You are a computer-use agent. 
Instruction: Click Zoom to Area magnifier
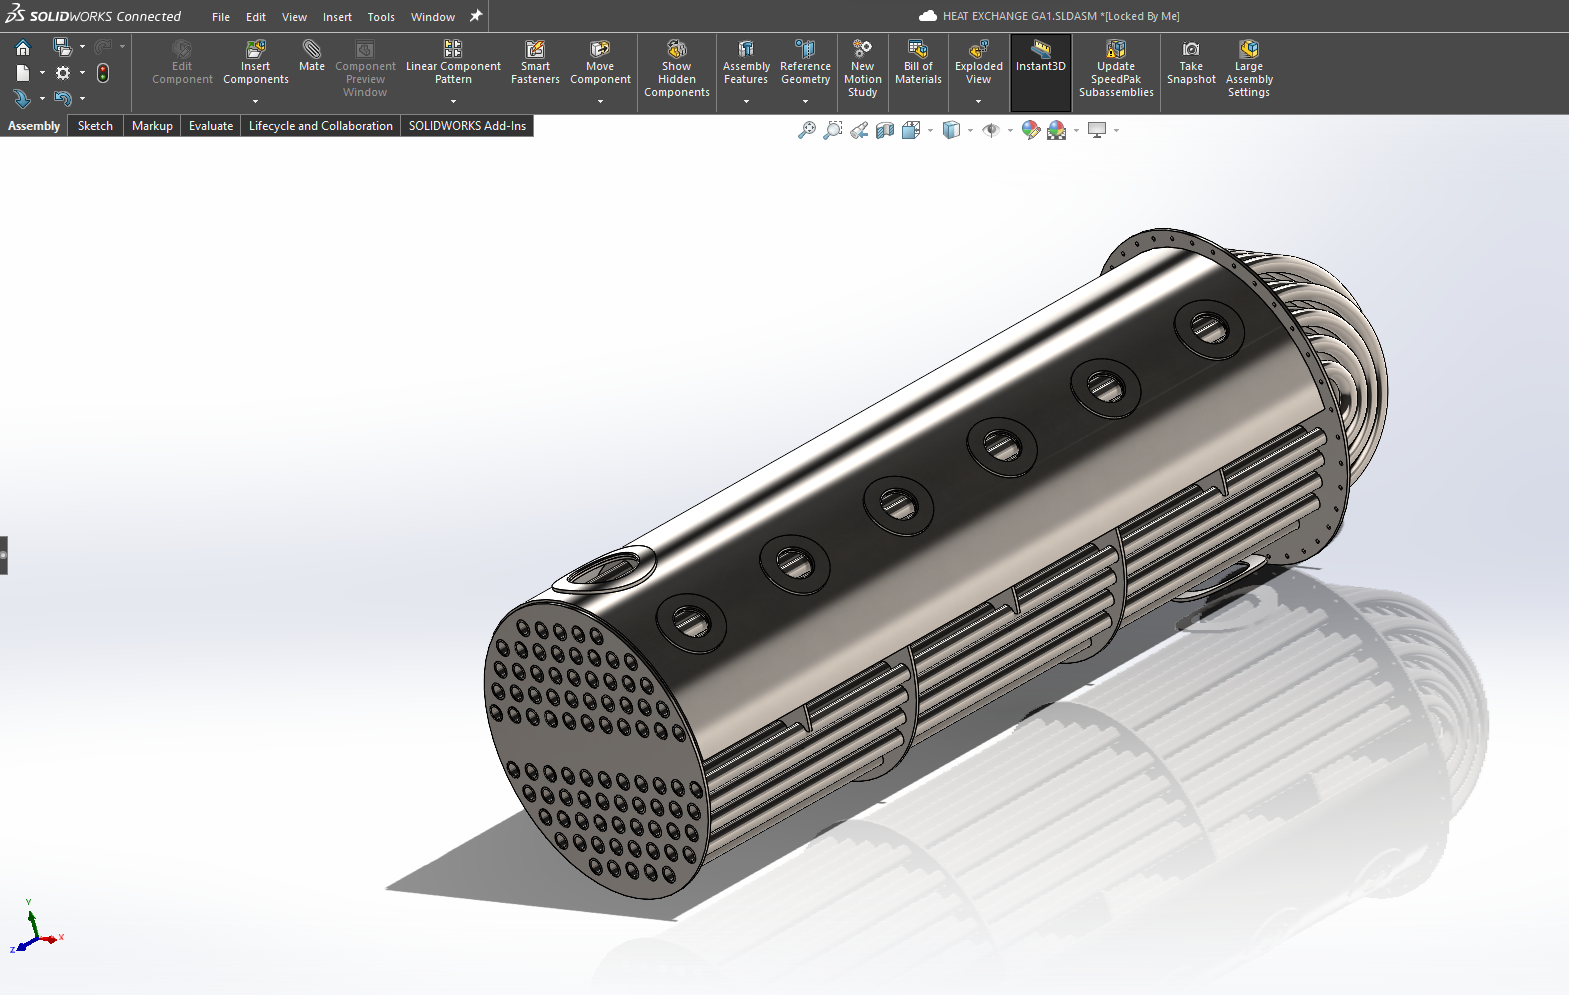832,130
